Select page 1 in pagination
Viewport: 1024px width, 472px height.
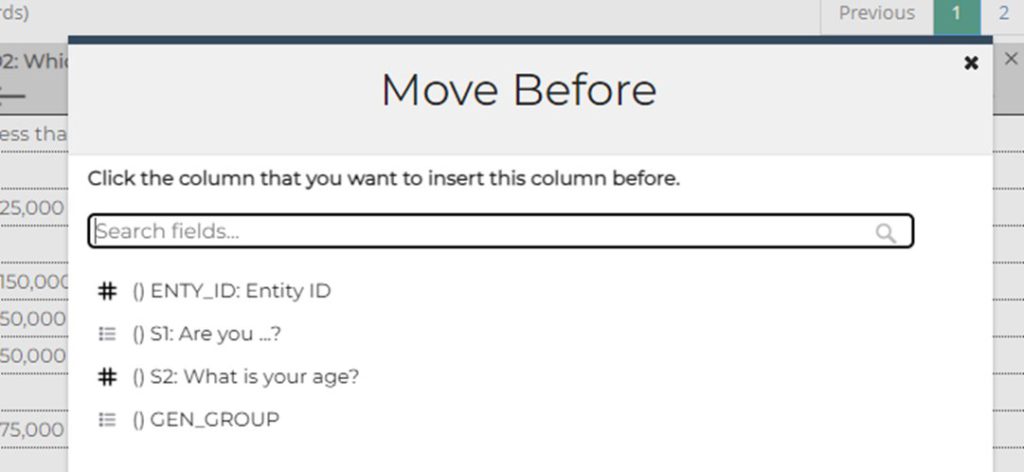(956, 14)
